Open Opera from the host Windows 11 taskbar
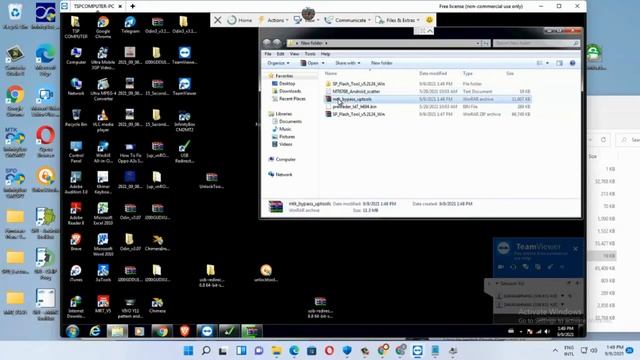The height and width of the screenshot is (360, 640). pos(329,351)
